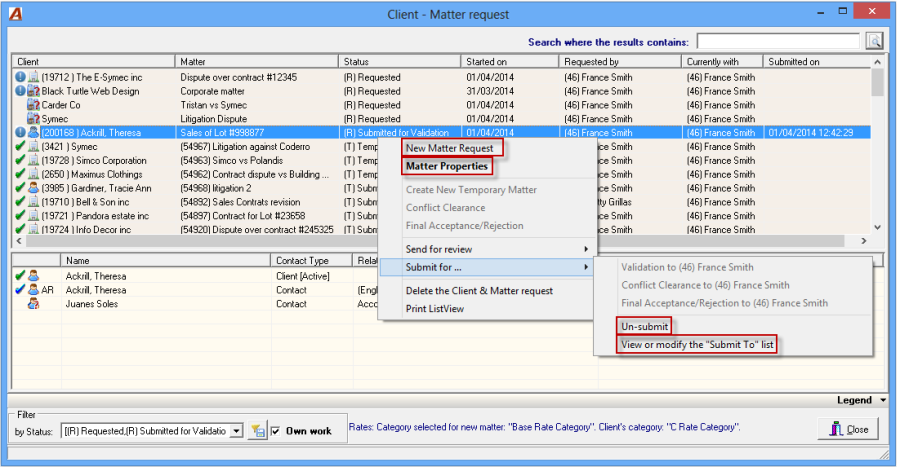Click the Name column header in contacts list

click(165, 260)
